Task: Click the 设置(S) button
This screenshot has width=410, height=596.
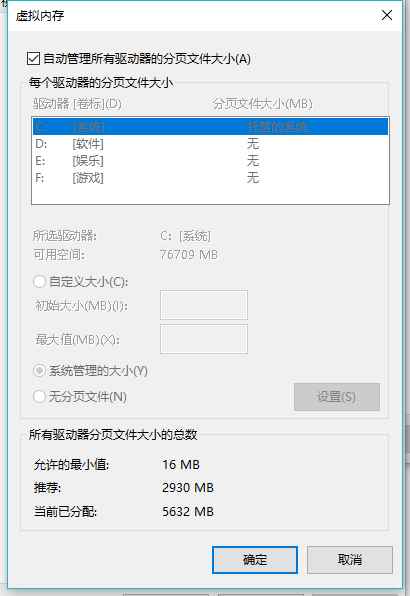Action: tap(337, 397)
